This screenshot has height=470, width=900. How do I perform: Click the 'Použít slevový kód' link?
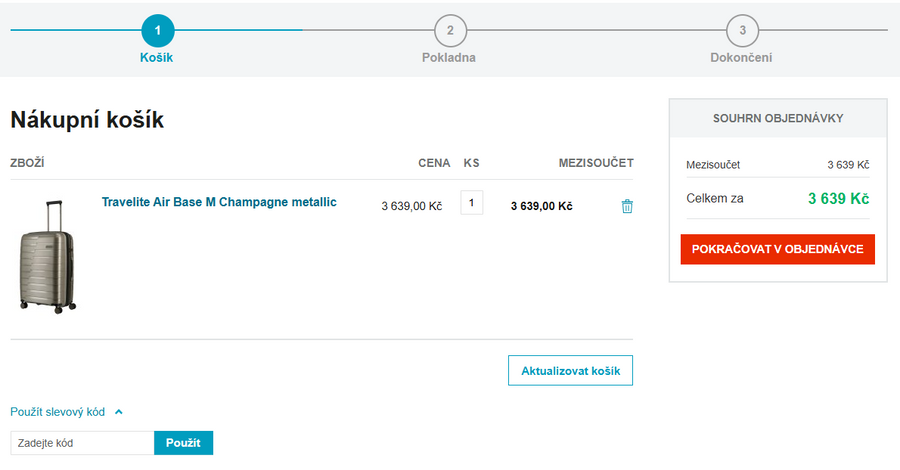[x=57, y=411]
